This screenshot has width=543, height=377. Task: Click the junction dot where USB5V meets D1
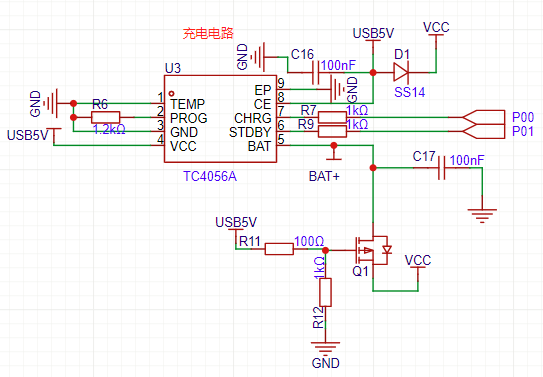click(373, 73)
